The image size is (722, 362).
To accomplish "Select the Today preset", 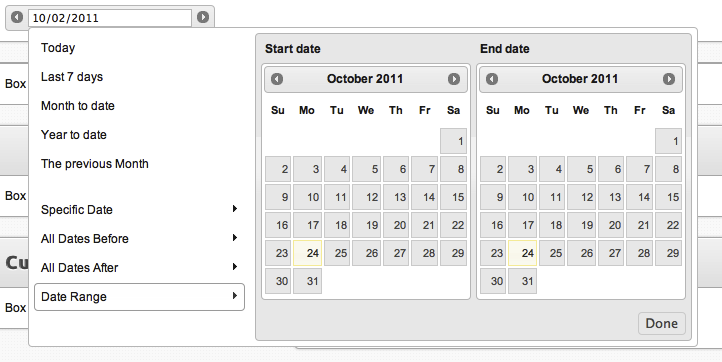I will [58, 48].
